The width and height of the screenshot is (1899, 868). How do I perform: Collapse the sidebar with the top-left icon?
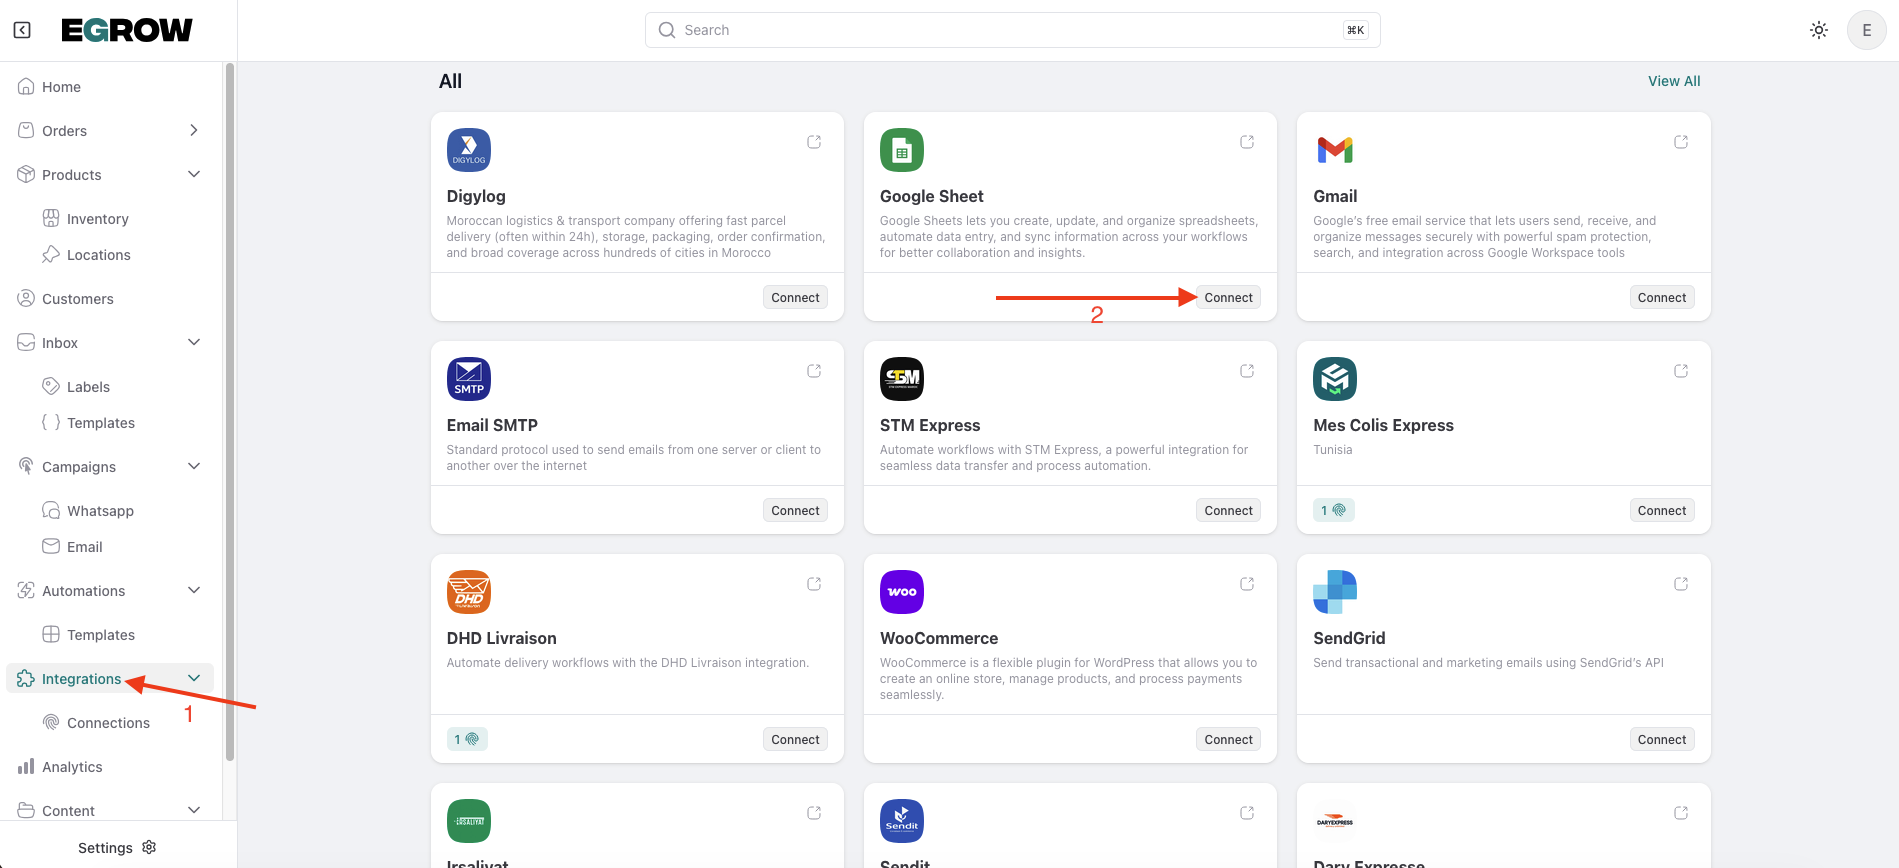coord(22,30)
